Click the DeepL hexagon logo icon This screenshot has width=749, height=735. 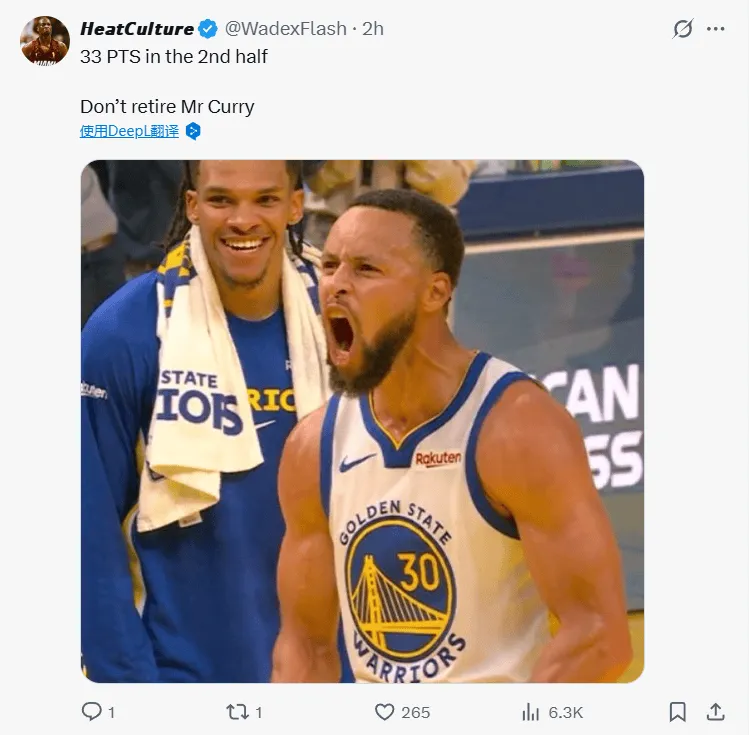[194, 131]
